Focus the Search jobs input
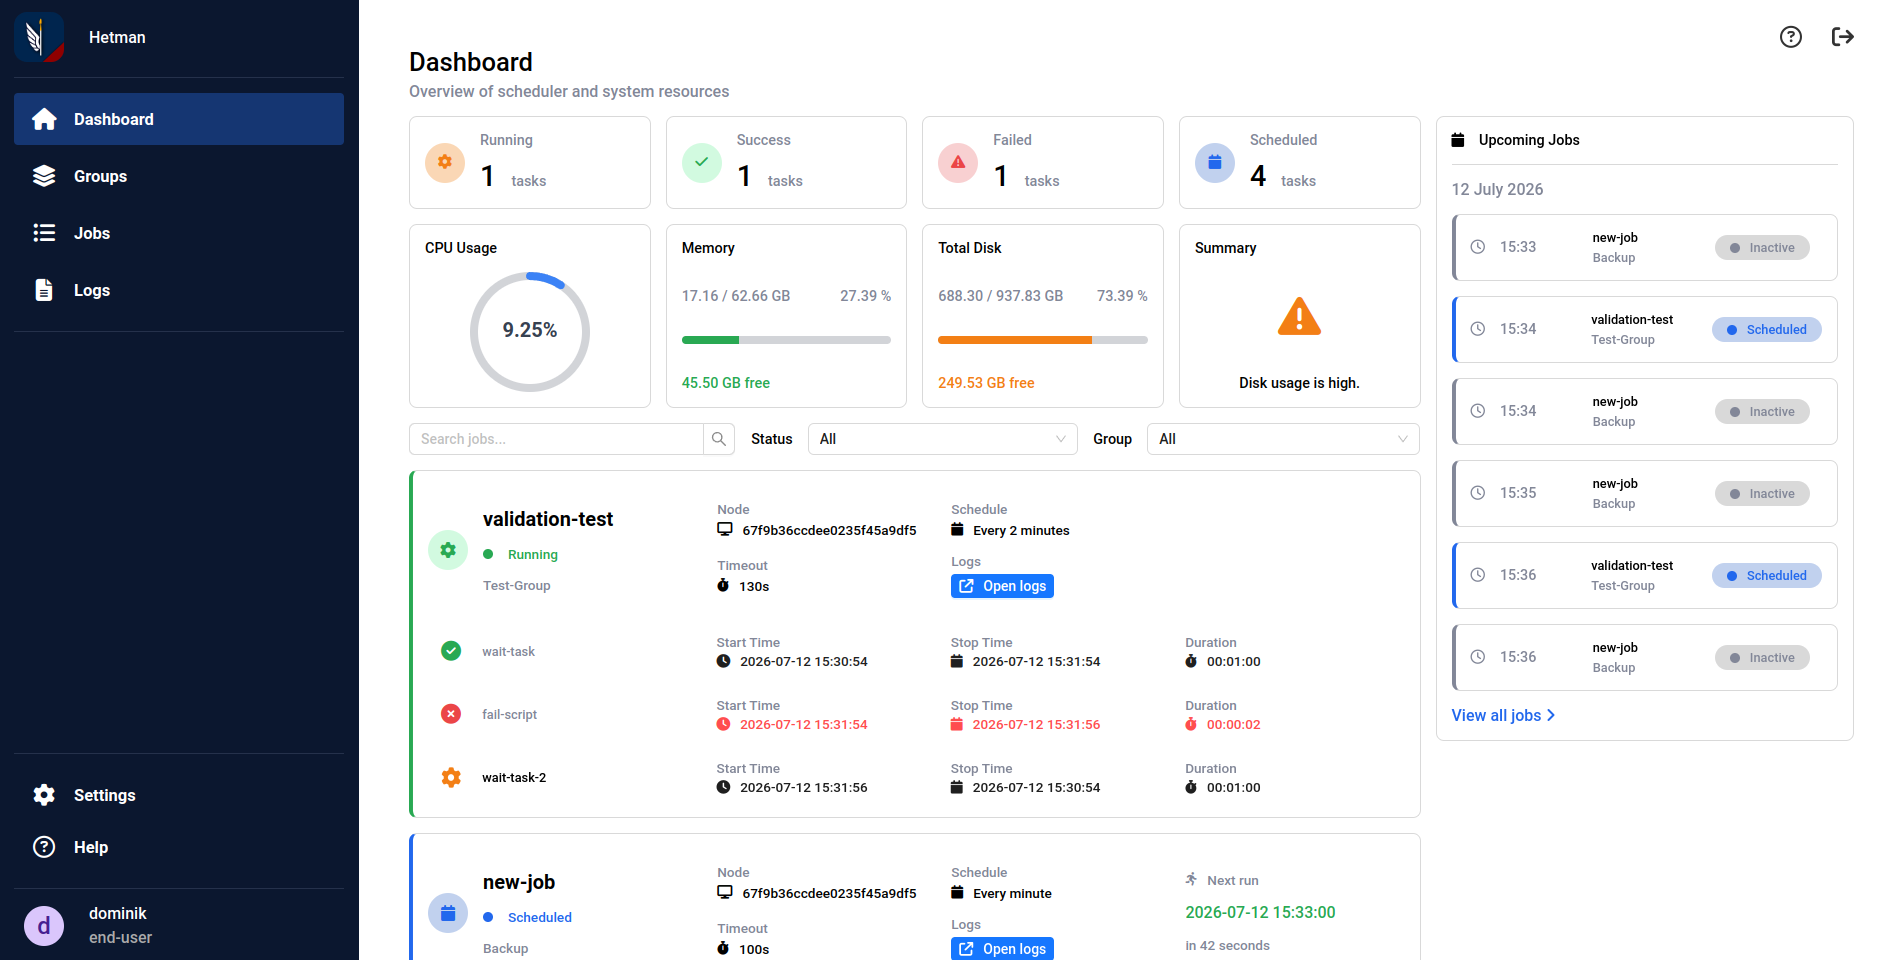 [x=556, y=439]
